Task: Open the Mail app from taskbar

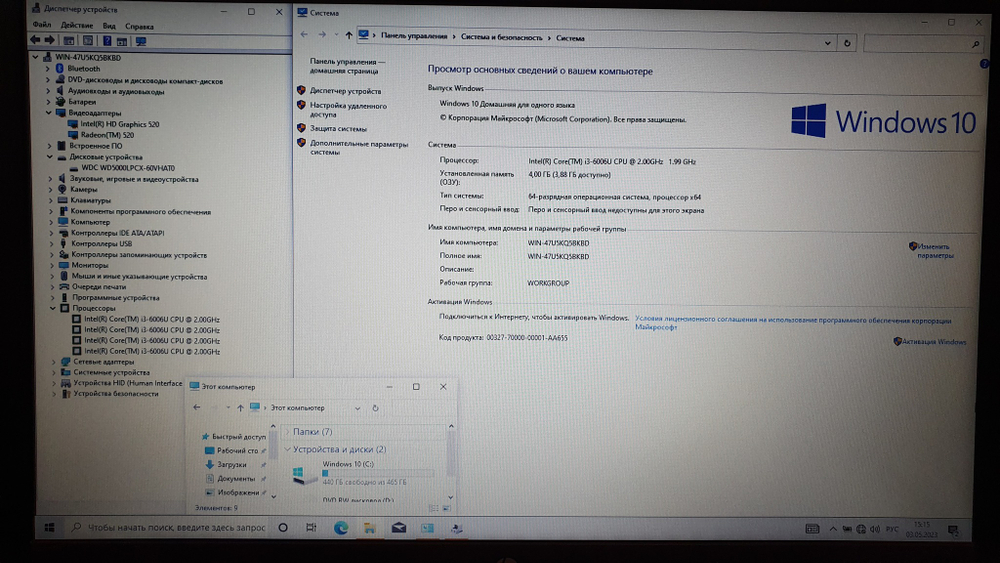Action: [399, 528]
